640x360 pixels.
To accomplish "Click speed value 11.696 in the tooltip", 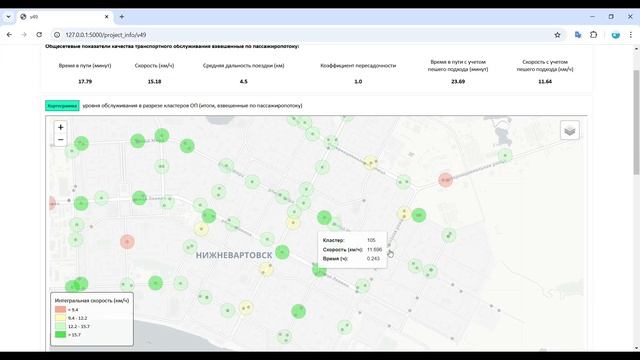I will pos(374,249).
